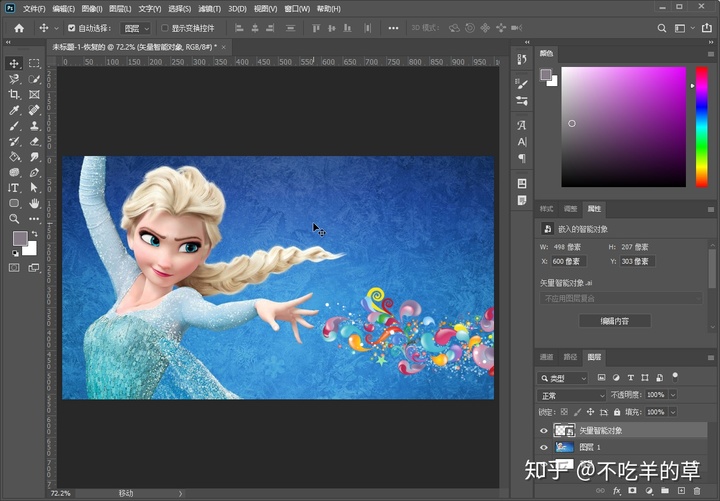Hide the 图层 1 layer
This screenshot has width=720, height=501.
[x=544, y=447]
